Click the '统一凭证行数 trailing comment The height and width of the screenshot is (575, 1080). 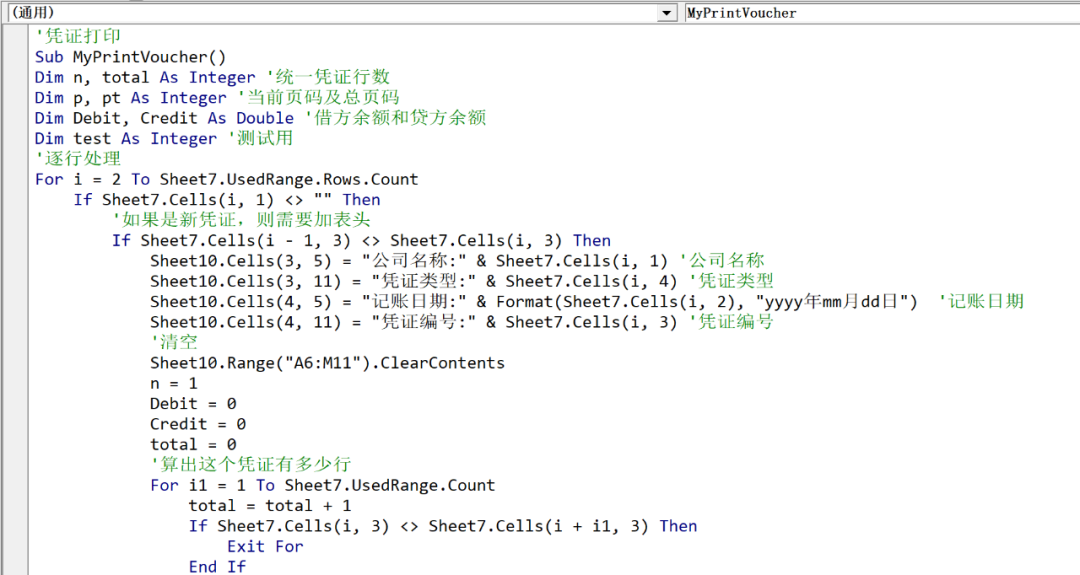click(x=328, y=77)
